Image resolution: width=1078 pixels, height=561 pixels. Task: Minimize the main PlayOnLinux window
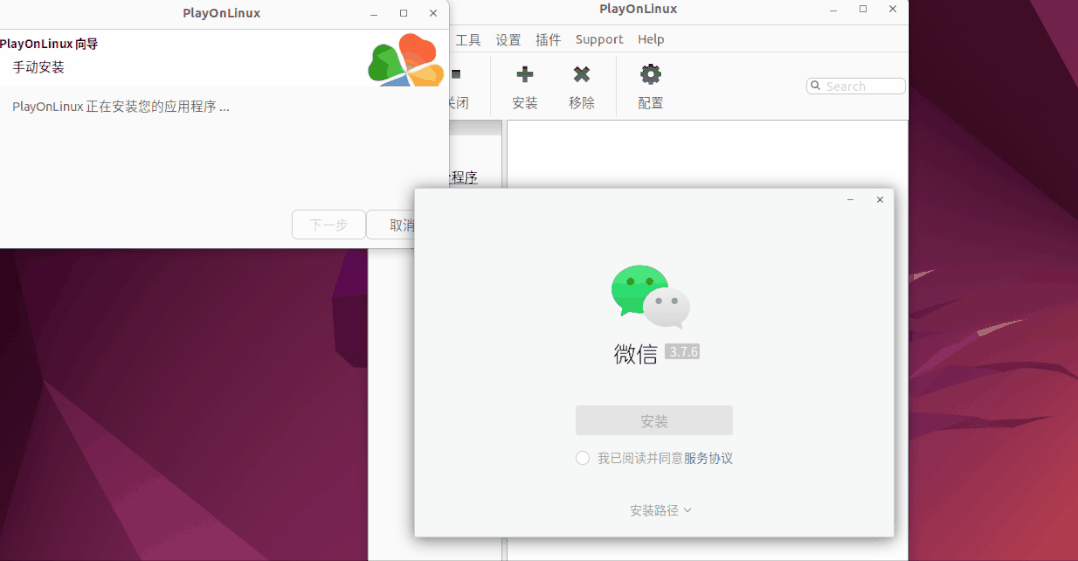[x=833, y=10]
